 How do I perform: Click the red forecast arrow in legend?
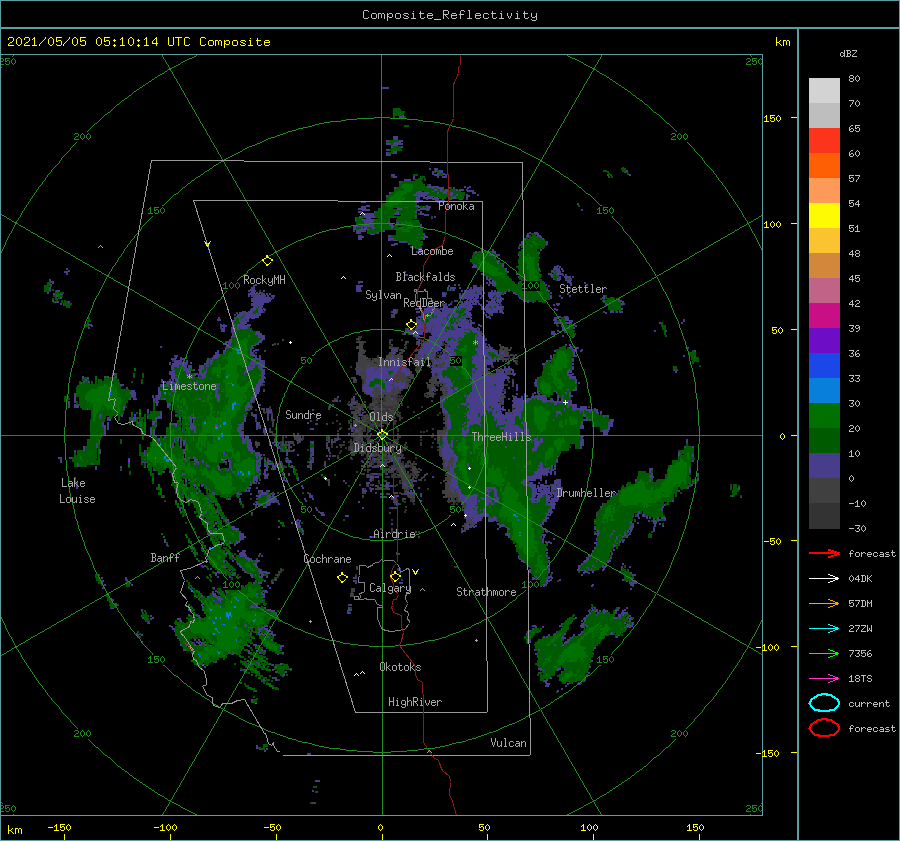pos(824,553)
